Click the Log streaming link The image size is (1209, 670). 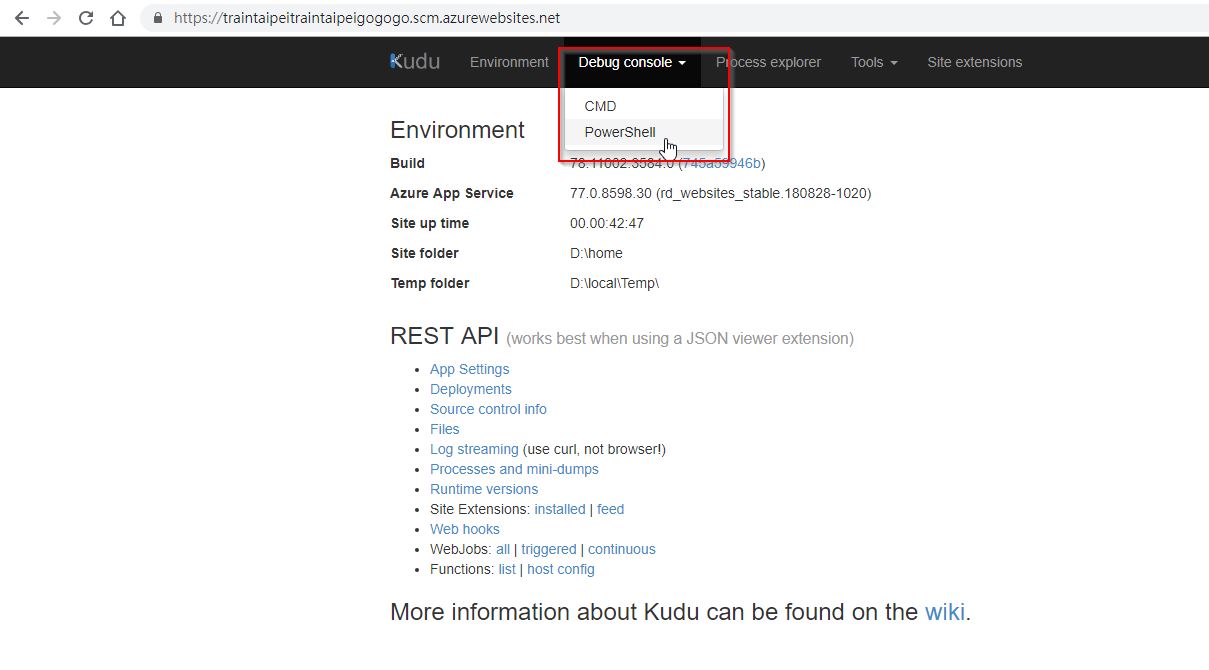click(474, 449)
